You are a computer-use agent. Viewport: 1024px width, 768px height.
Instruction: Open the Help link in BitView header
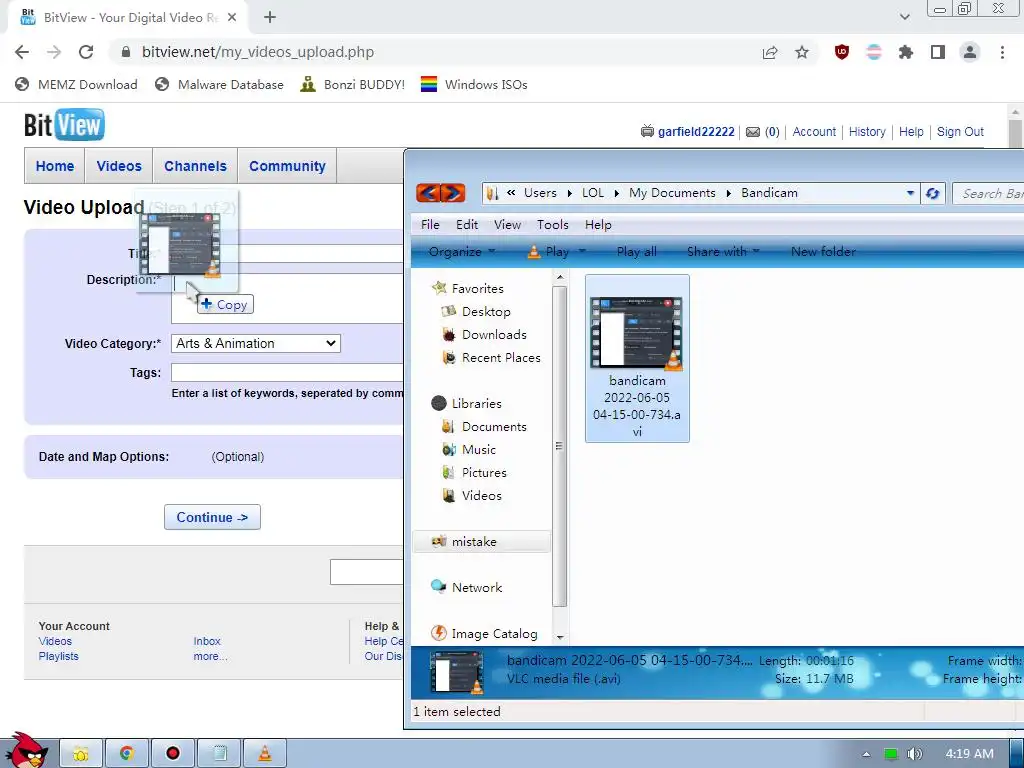[x=910, y=132]
